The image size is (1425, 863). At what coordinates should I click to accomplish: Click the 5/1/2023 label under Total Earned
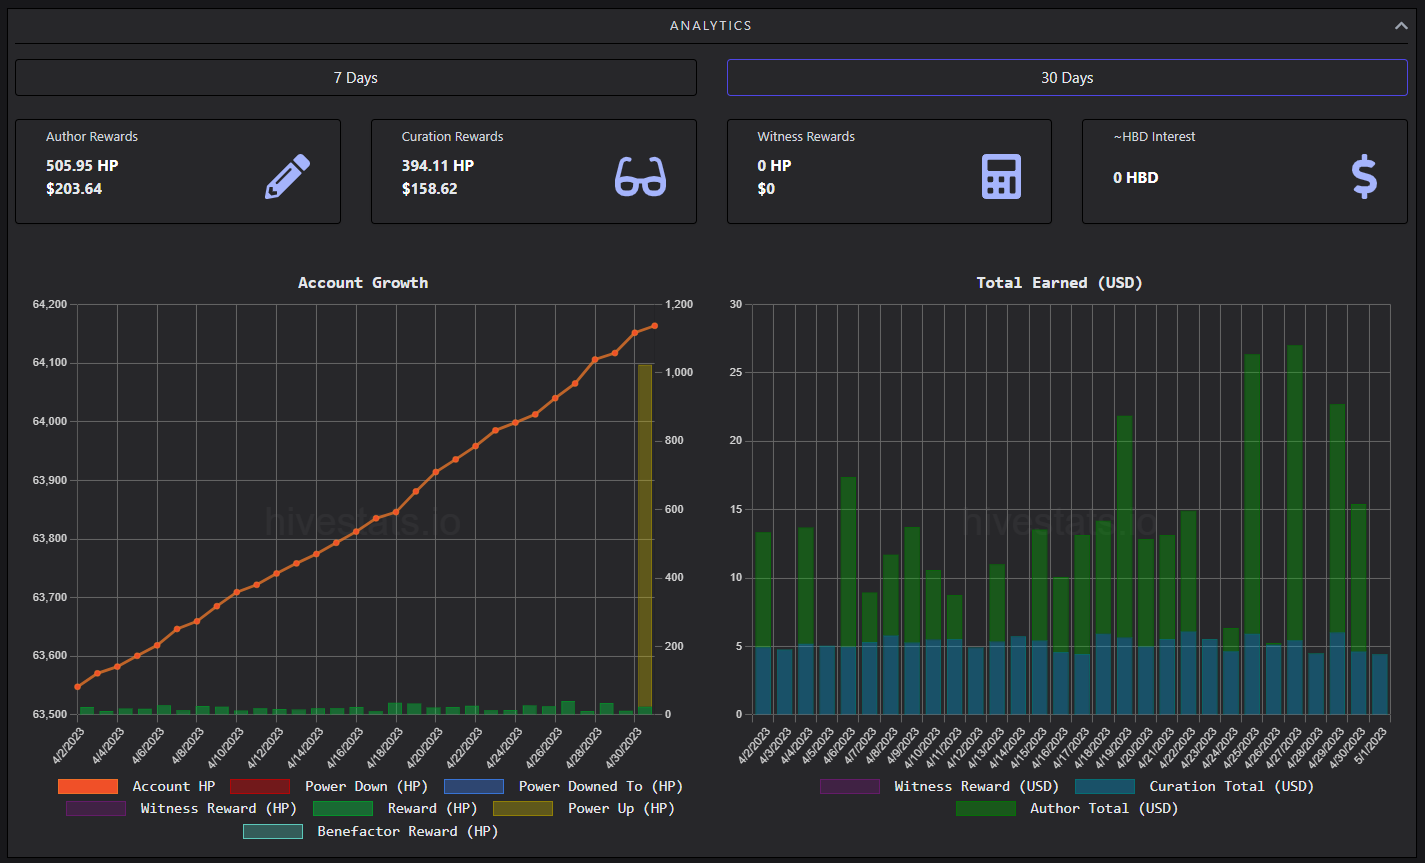click(1369, 745)
